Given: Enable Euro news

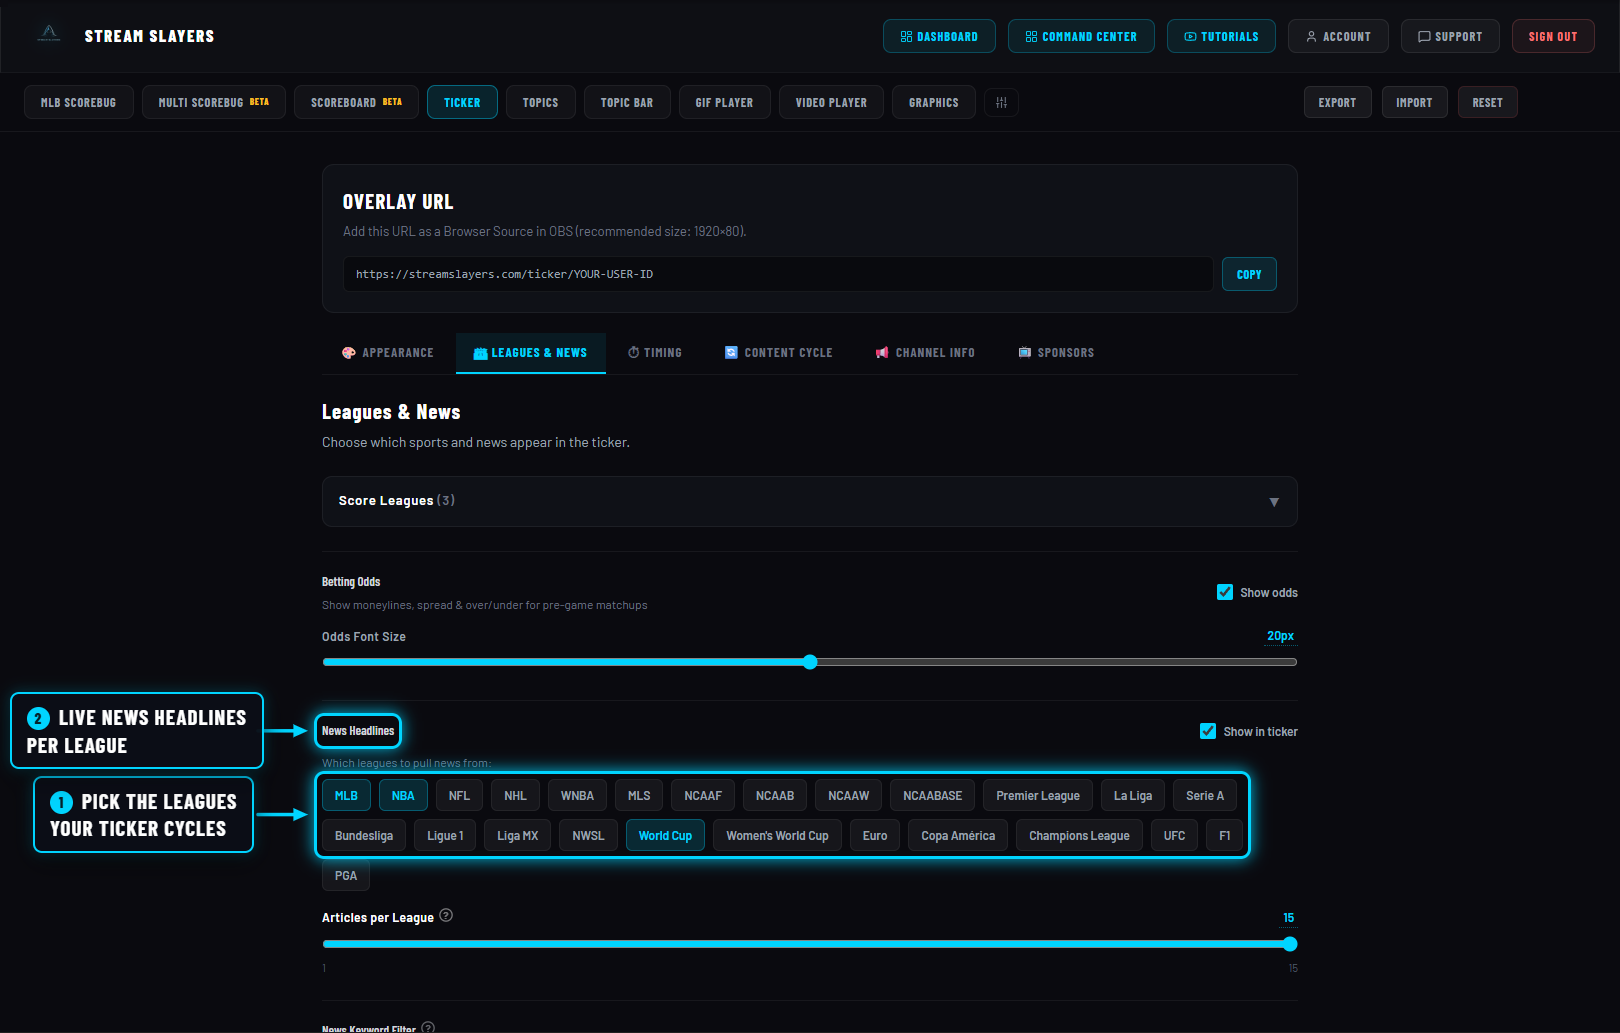Looking at the screenshot, I should click(875, 836).
